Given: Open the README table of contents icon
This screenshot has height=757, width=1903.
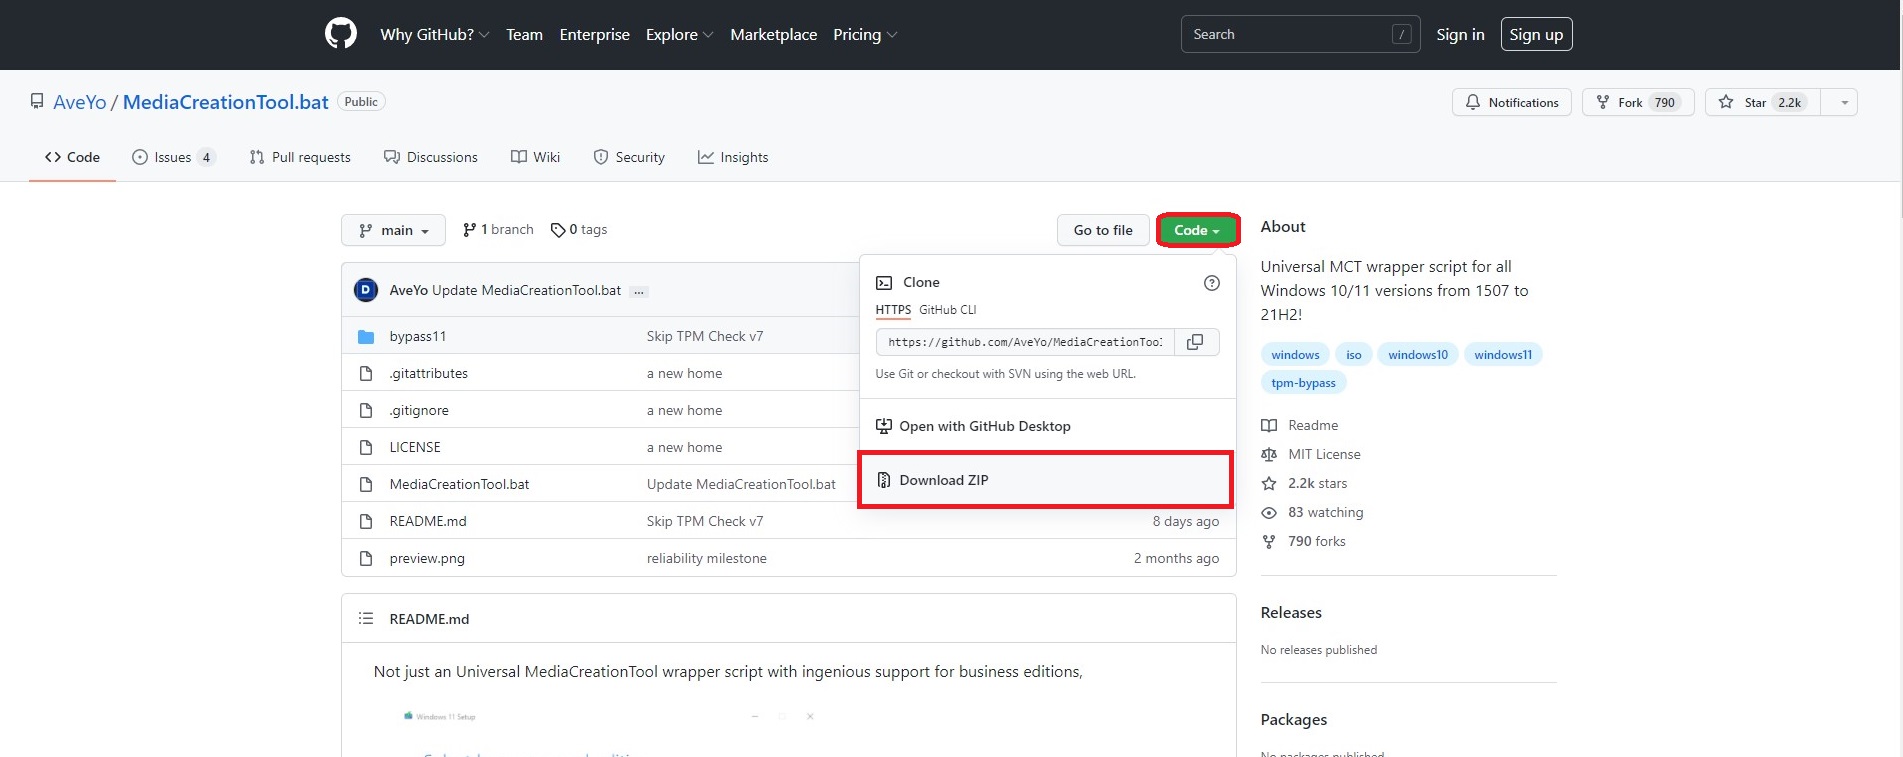Looking at the screenshot, I should click(x=366, y=619).
